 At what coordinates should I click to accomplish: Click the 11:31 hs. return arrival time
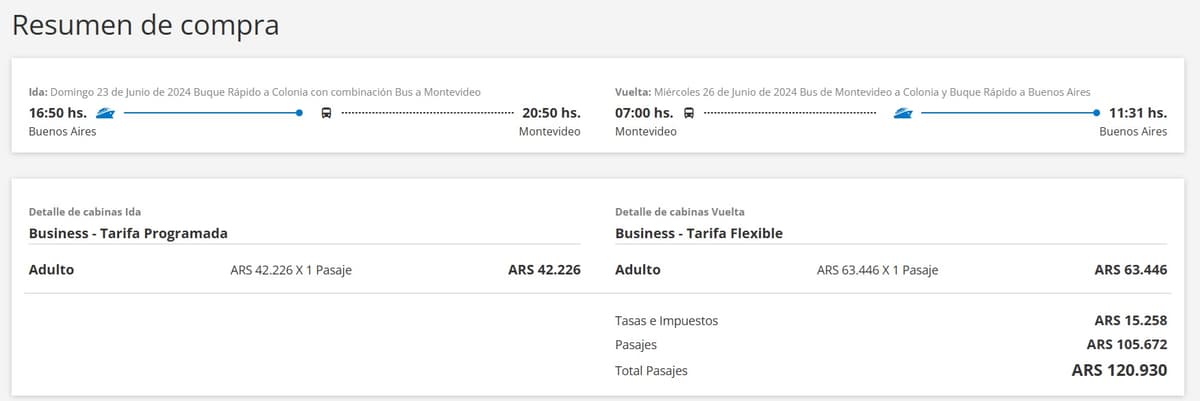(x=1137, y=113)
